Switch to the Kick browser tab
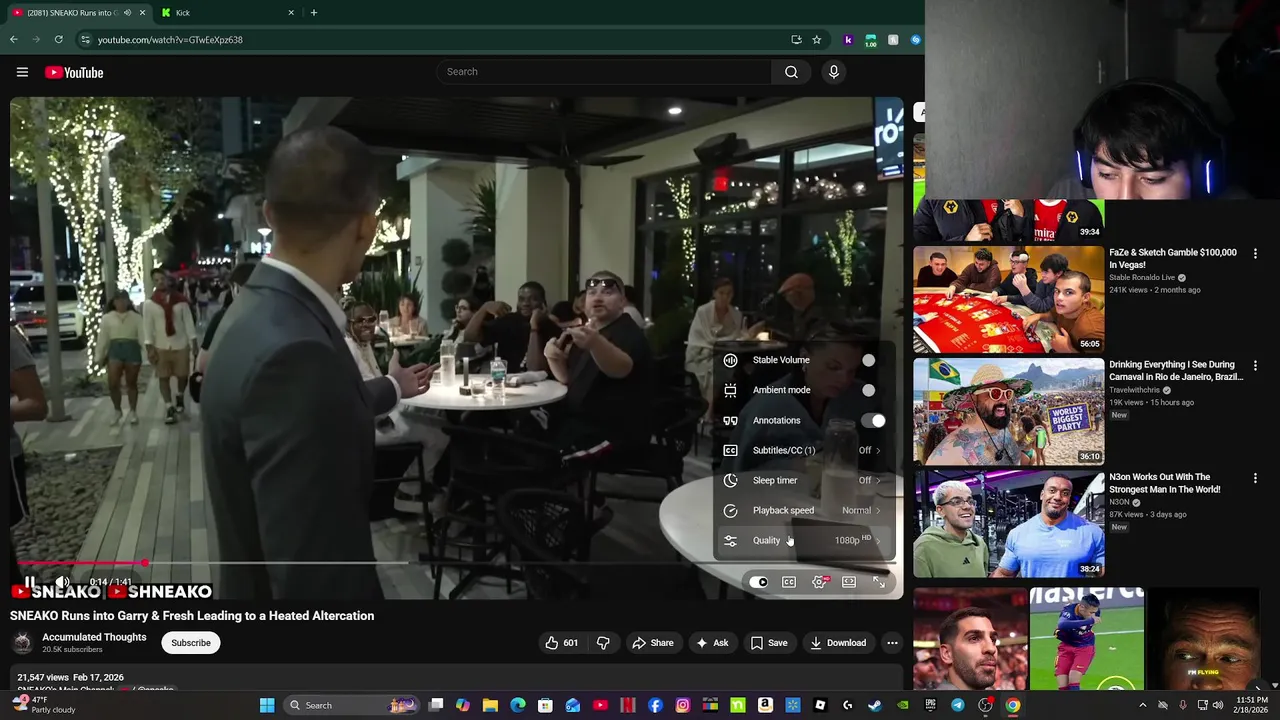 227,13
